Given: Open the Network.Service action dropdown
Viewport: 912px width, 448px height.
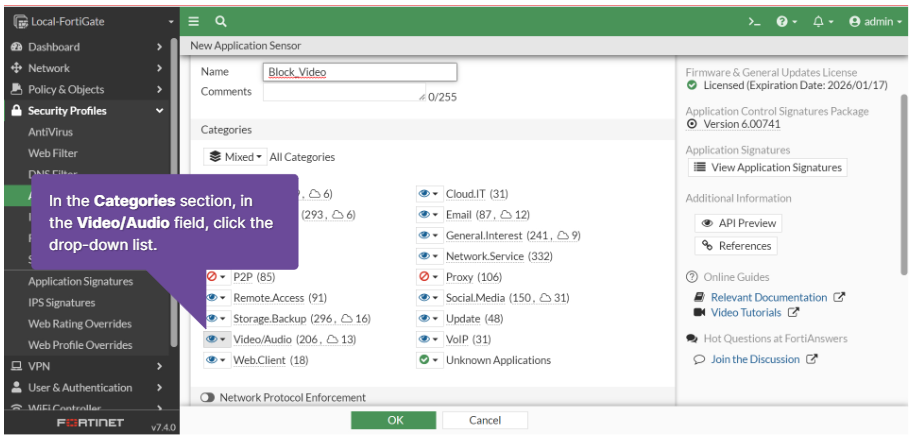Looking at the screenshot, I should coord(429,256).
